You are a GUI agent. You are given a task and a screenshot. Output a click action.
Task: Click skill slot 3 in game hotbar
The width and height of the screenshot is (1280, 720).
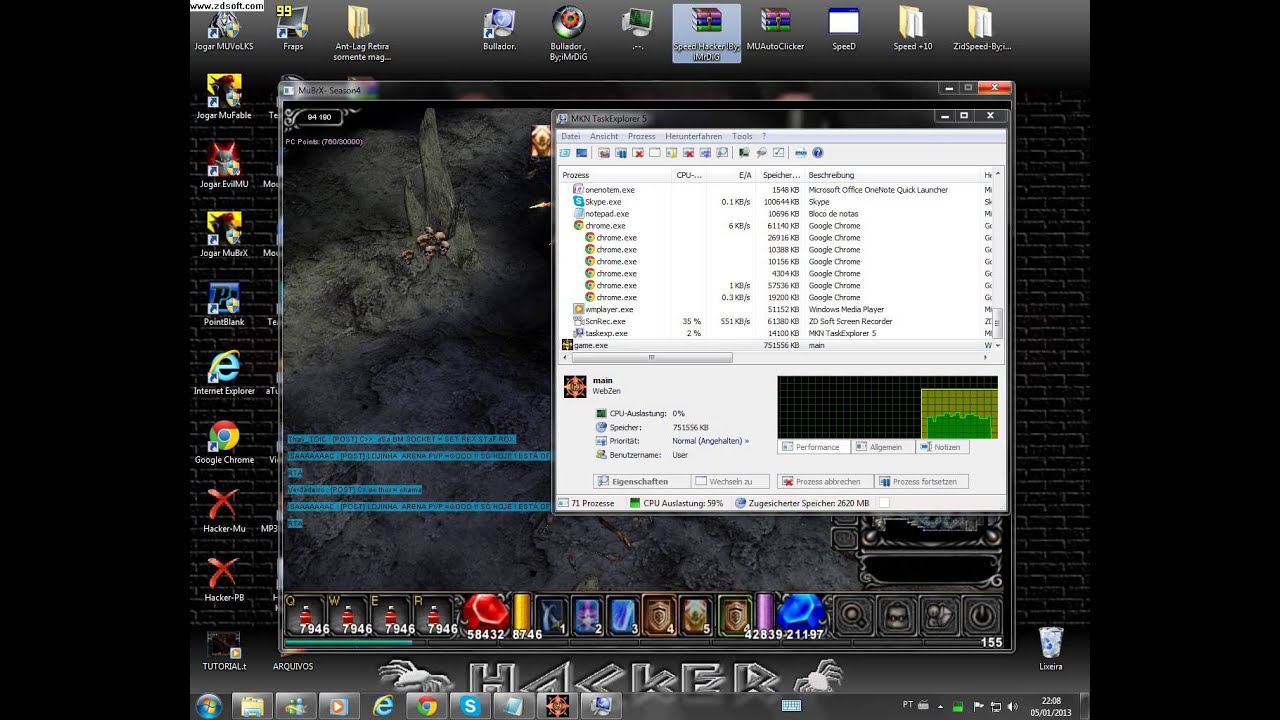623,615
